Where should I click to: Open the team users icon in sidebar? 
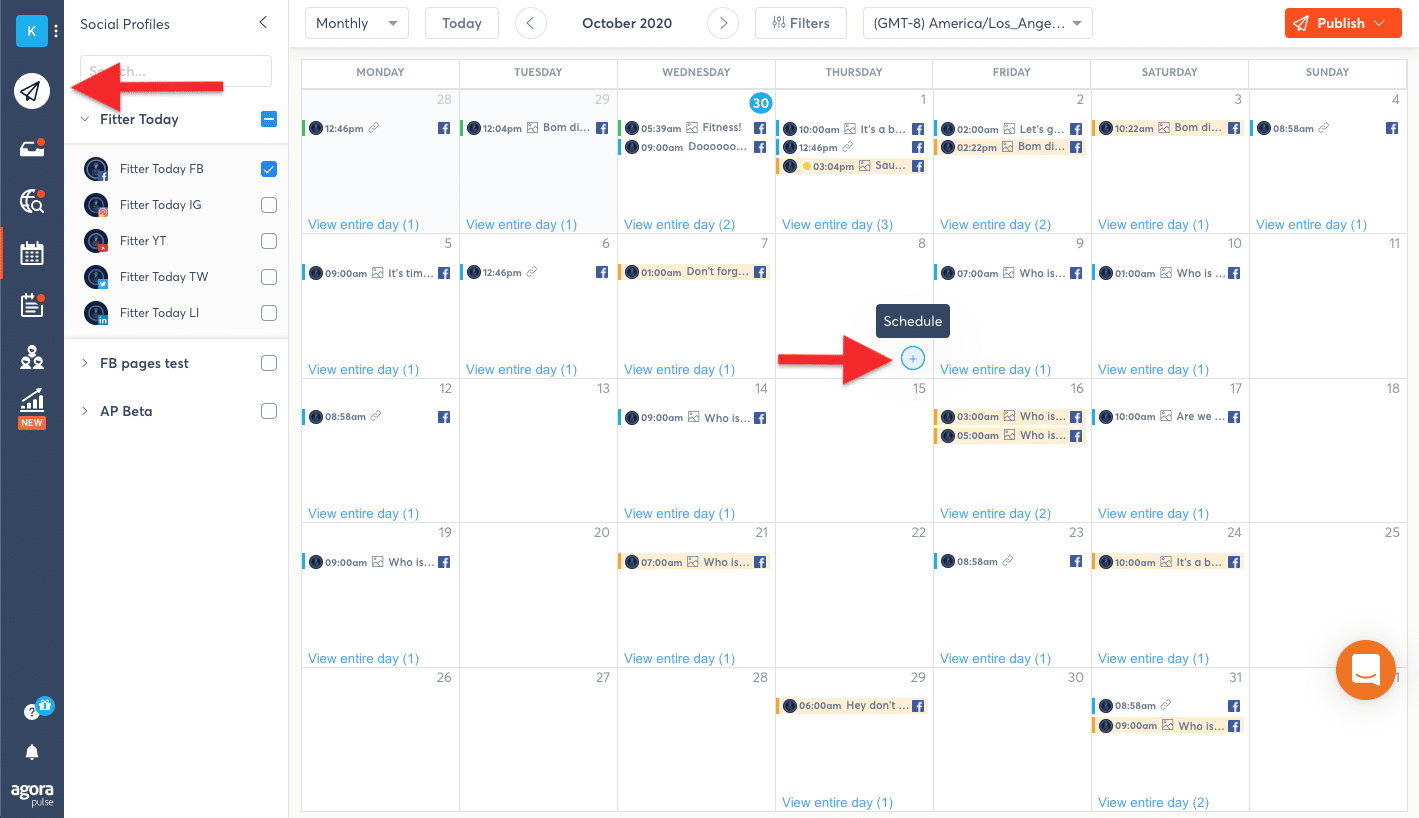coord(32,356)
